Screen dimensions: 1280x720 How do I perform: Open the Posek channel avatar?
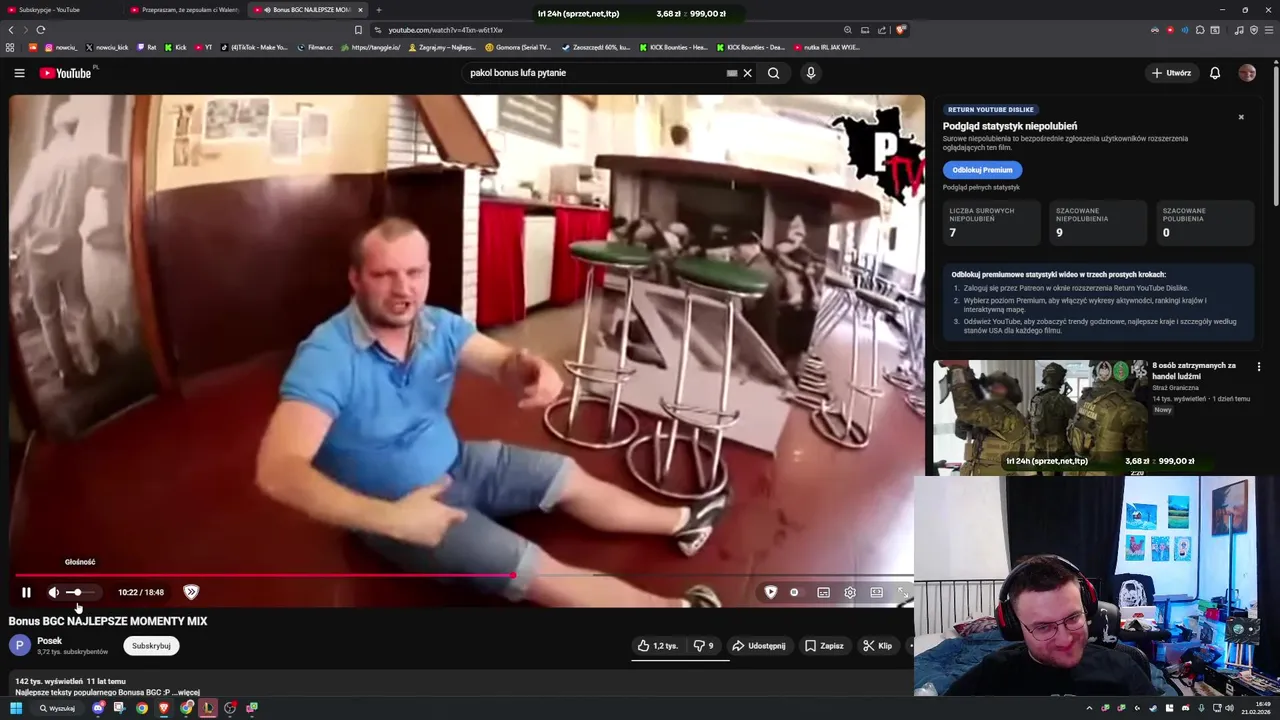(20, 645)
